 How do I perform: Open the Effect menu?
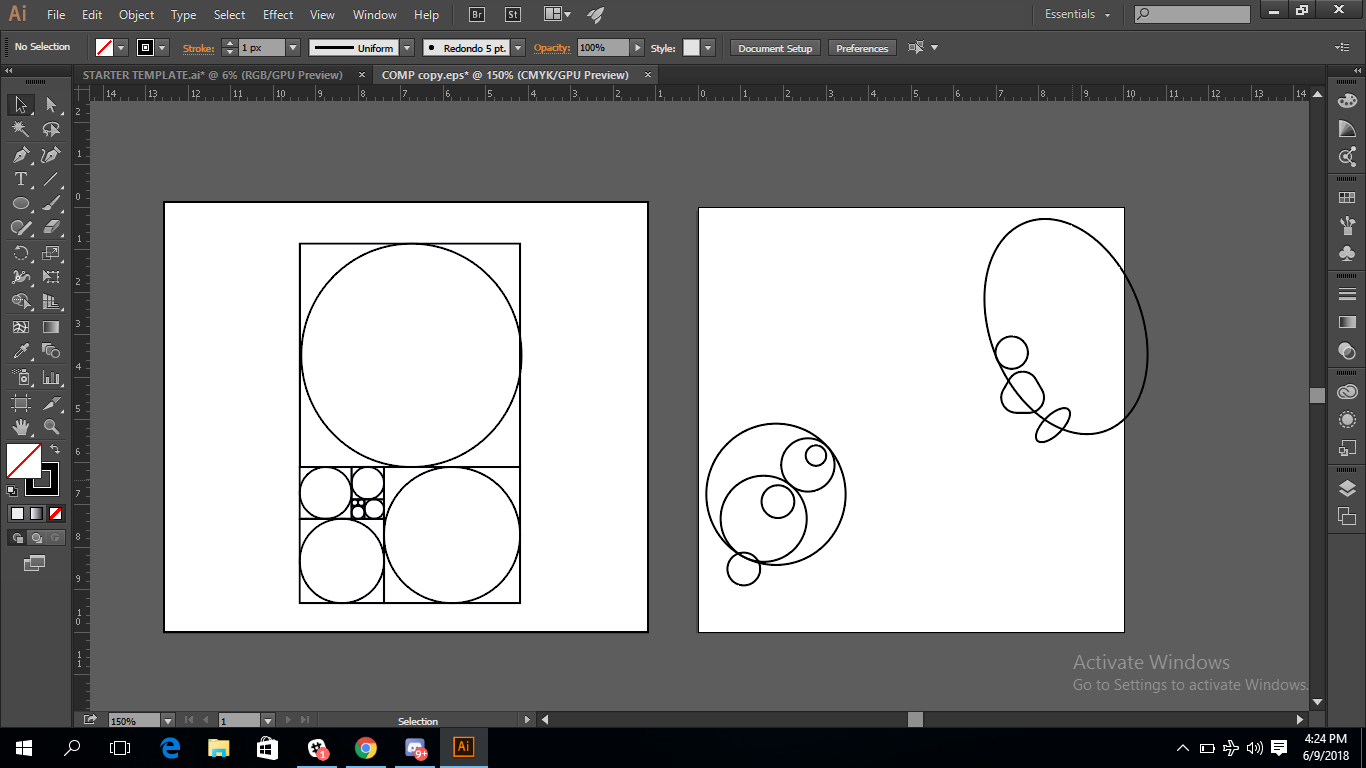(x=278, y=15)
